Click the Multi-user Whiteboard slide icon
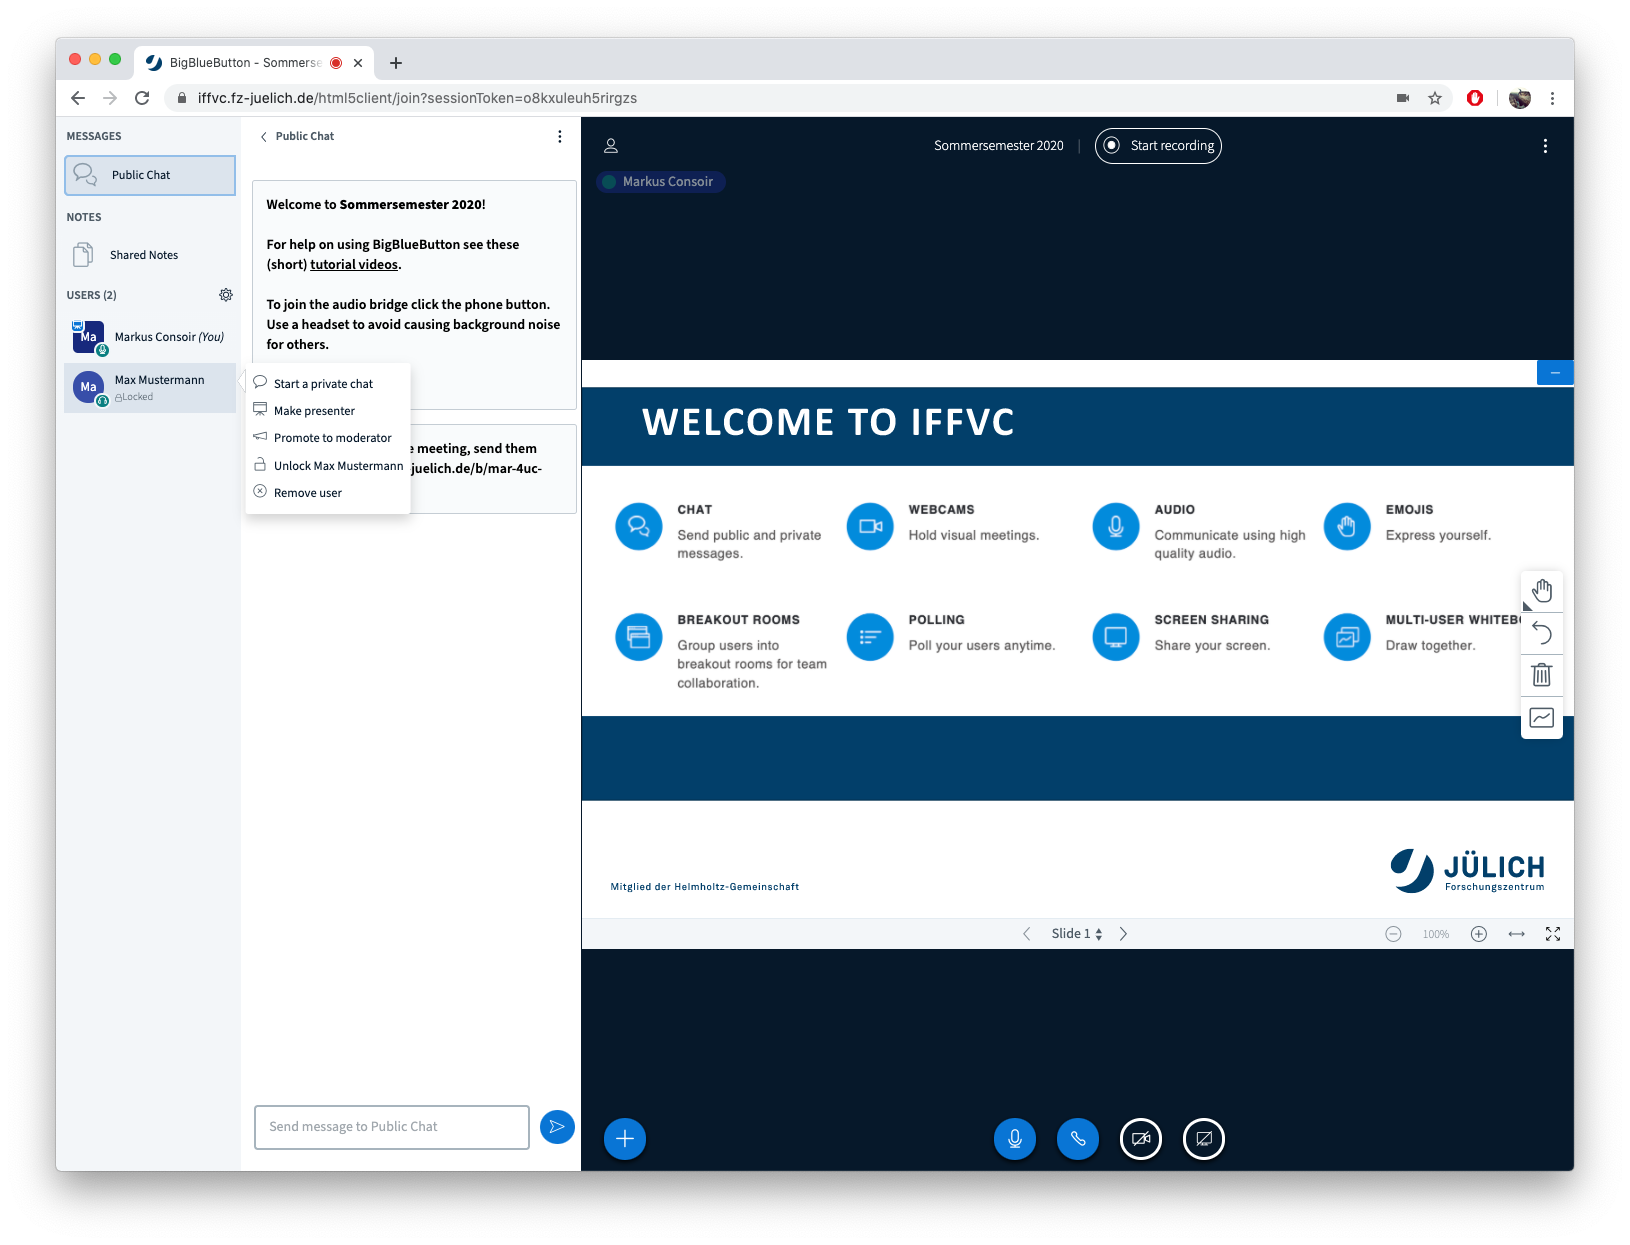1630x1245 pixels. (1347, 637)
